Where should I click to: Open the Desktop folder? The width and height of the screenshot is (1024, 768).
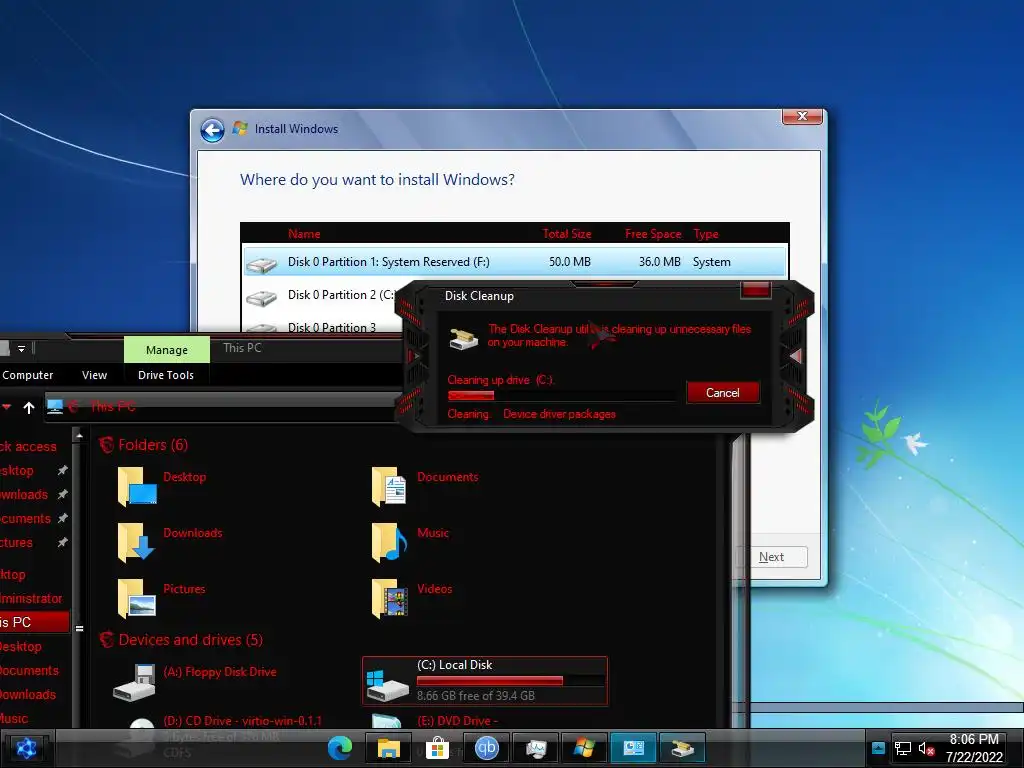(x=162, y=487)
